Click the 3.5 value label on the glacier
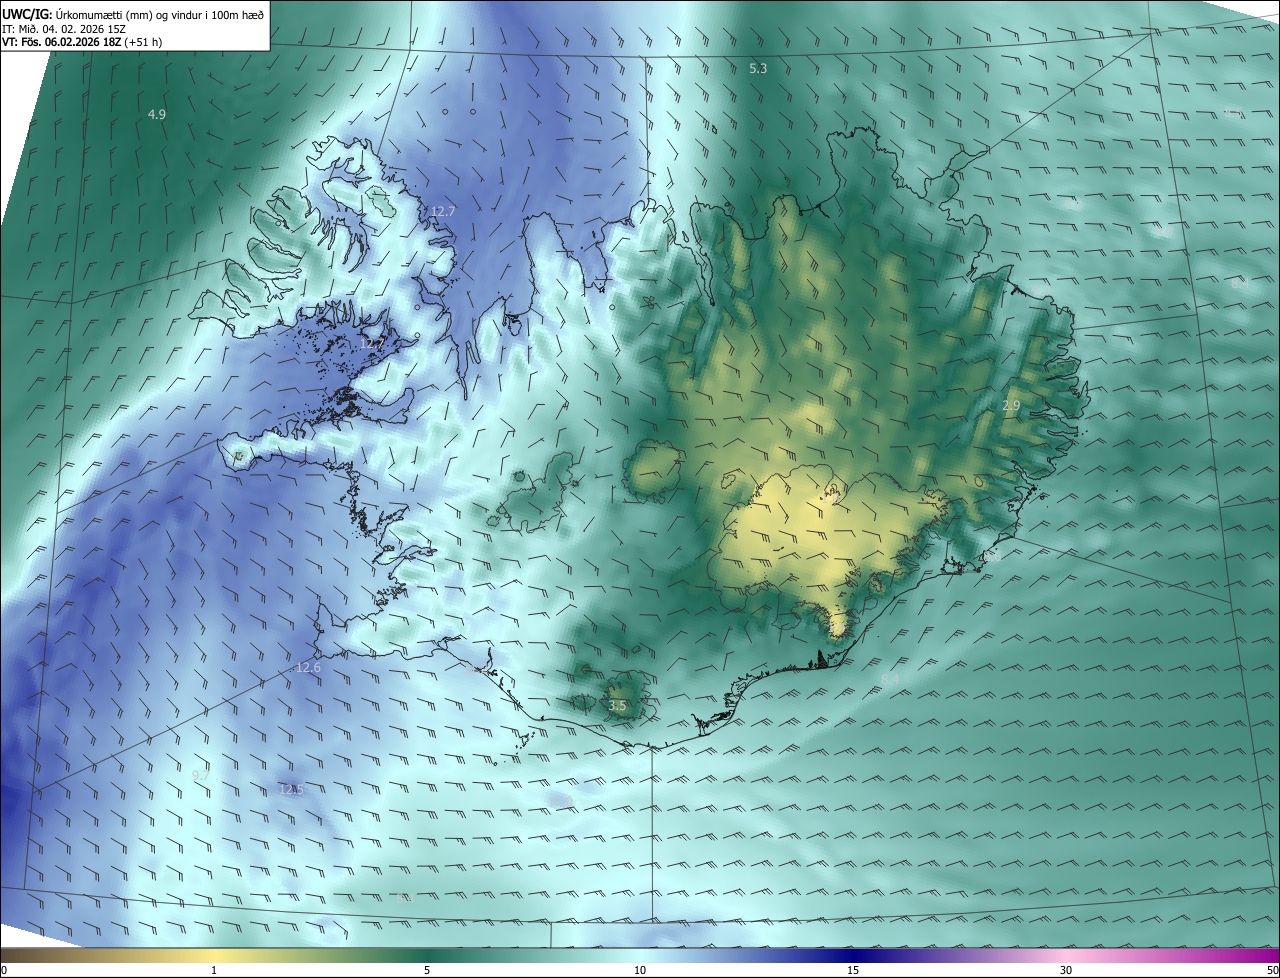This screenshot has height=978, width=1280. click(617, 706)
